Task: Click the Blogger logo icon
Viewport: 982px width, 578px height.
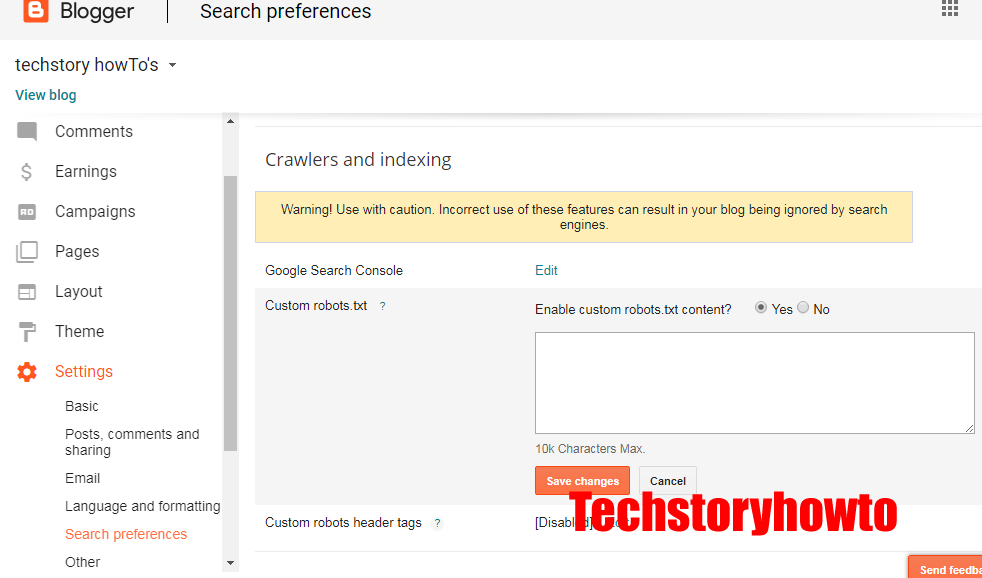Action: point(35,11)
